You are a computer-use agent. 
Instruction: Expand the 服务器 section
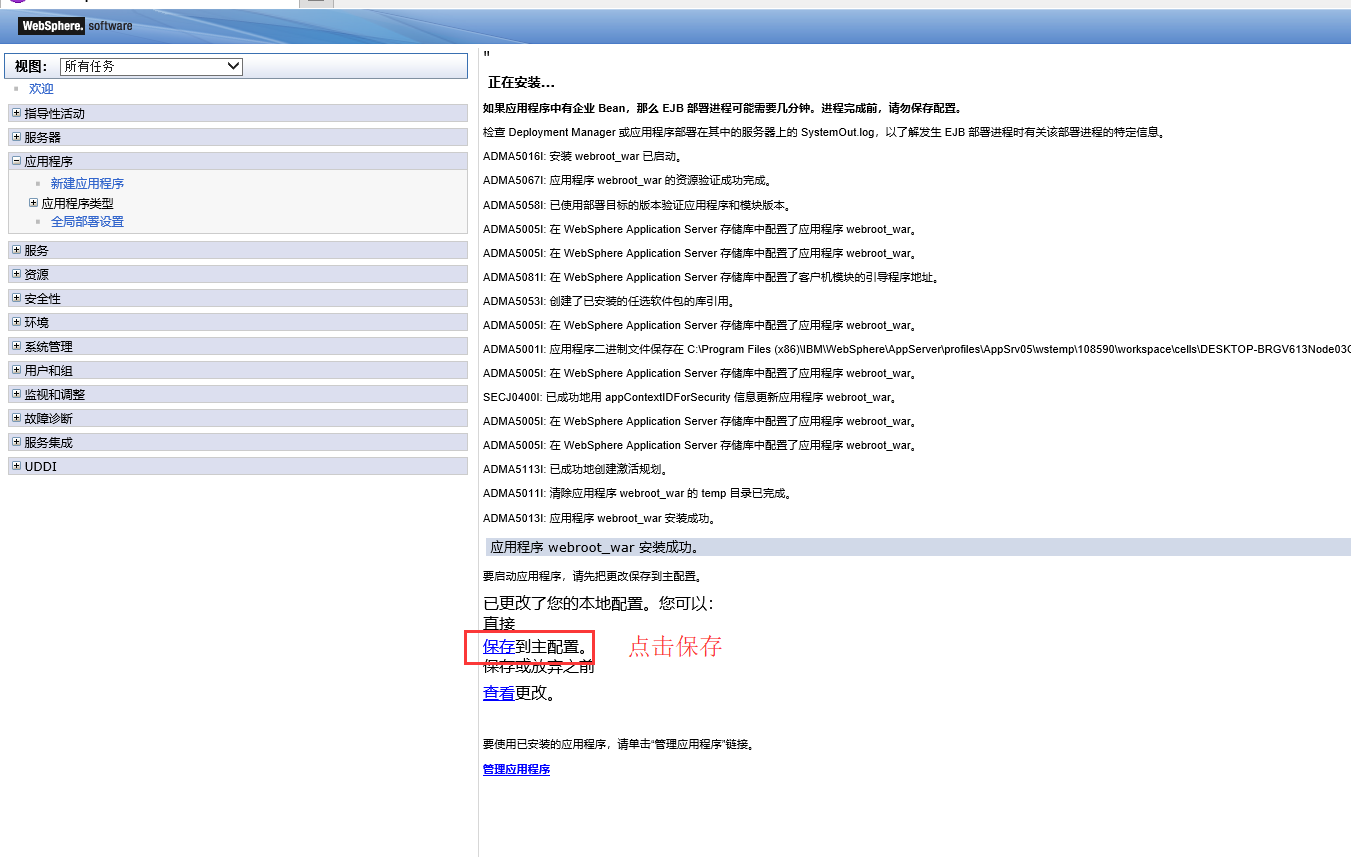[16, 137]
